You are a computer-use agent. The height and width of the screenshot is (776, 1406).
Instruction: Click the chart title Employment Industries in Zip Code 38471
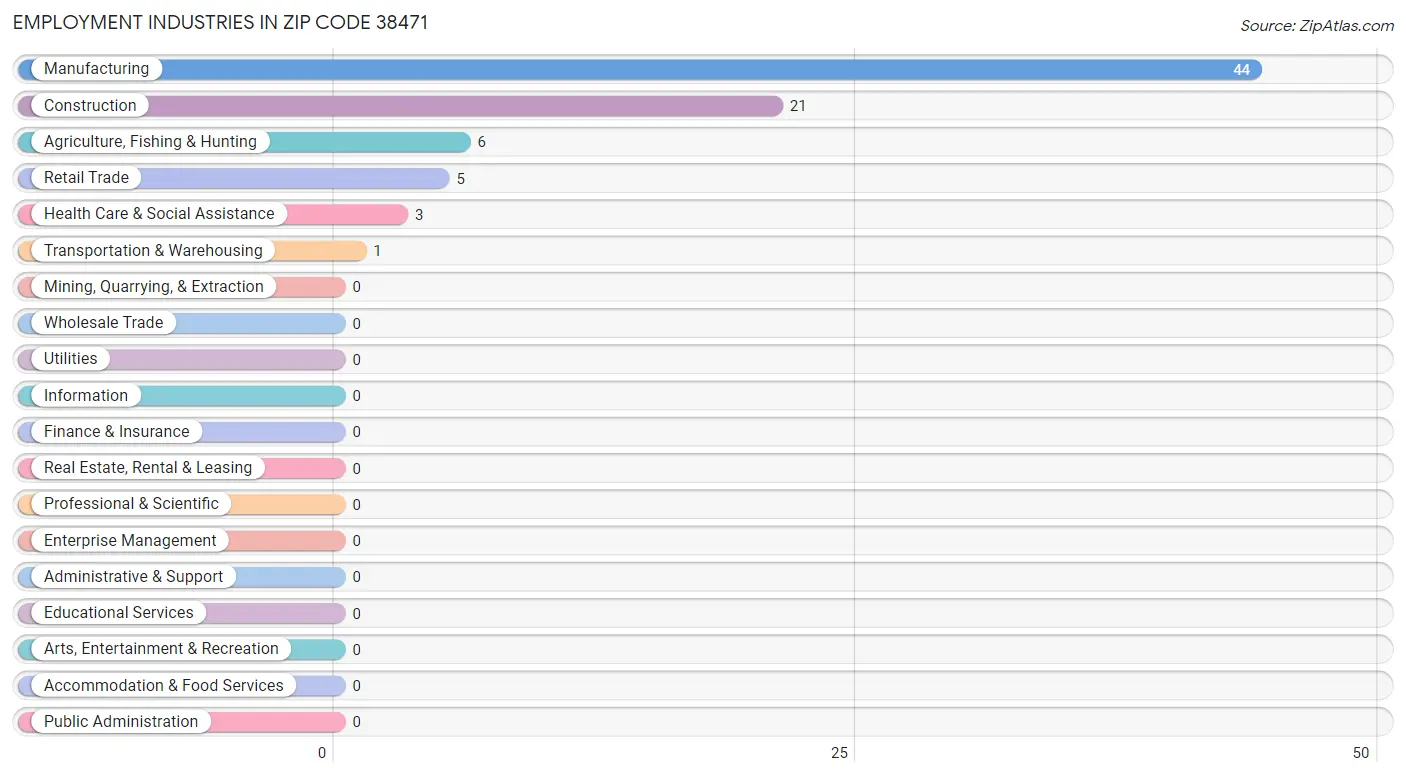(x=220, y=22)
